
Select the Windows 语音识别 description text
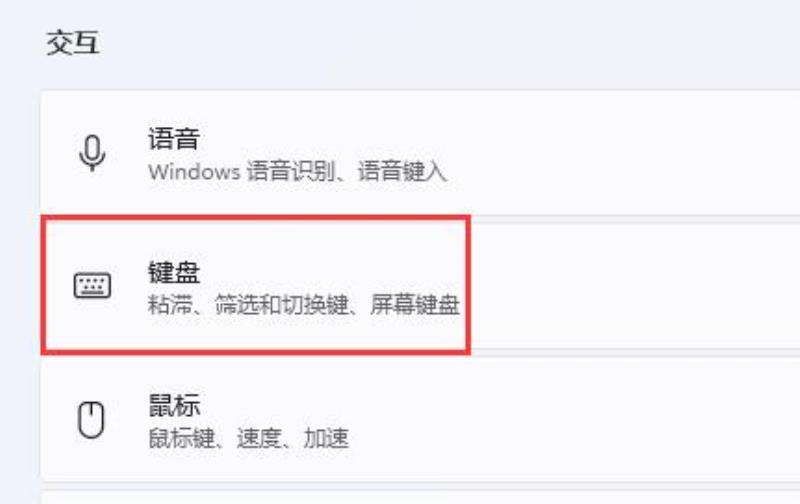[x=242, y=171]
